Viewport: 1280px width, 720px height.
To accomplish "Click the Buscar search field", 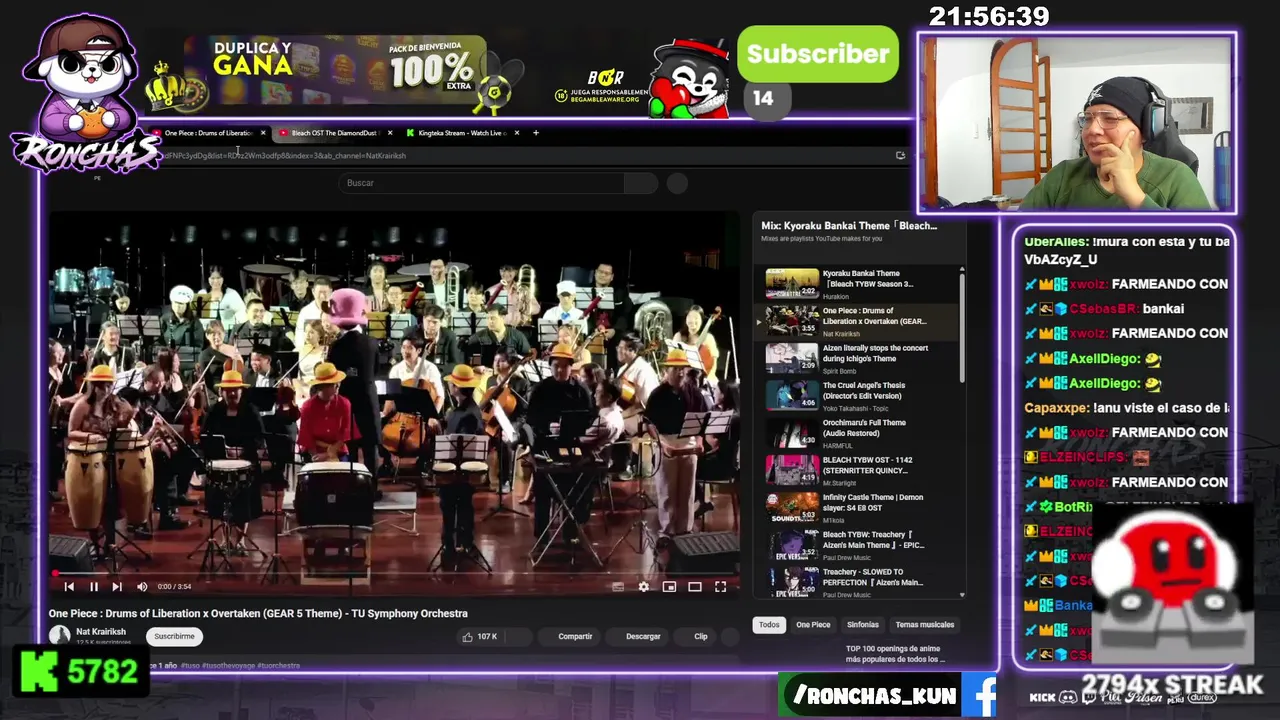I will click(x=482, y=183).
